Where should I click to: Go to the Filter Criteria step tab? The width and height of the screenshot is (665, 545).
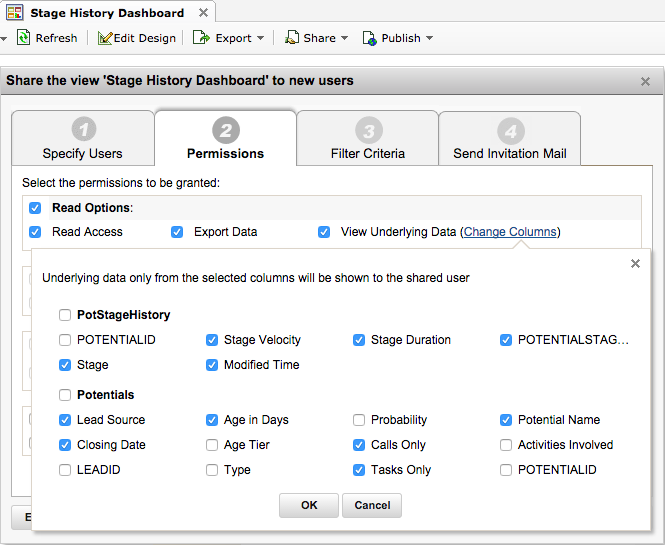click(368, 138)
